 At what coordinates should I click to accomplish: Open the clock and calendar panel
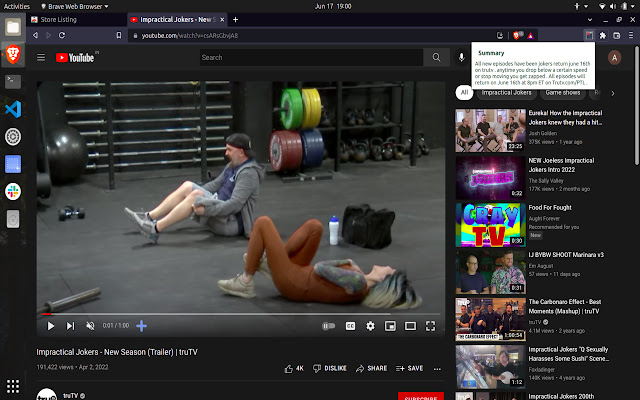(x=333, y=6)
